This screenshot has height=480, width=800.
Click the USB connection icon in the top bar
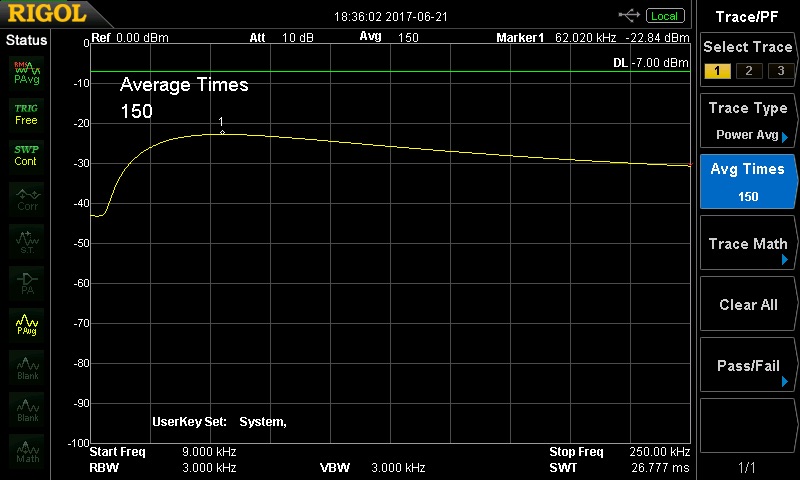point(629,16)
